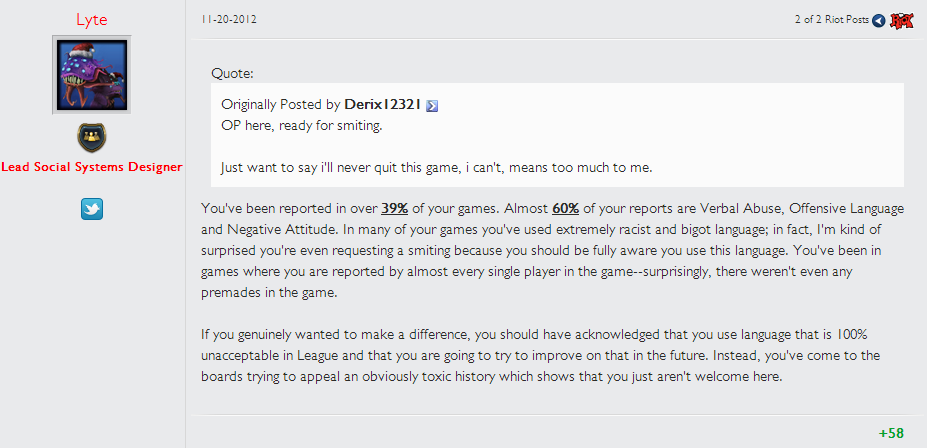927x448 pixels.
Task: Click the bold underlined 39% figure
Action: point(395,208)
